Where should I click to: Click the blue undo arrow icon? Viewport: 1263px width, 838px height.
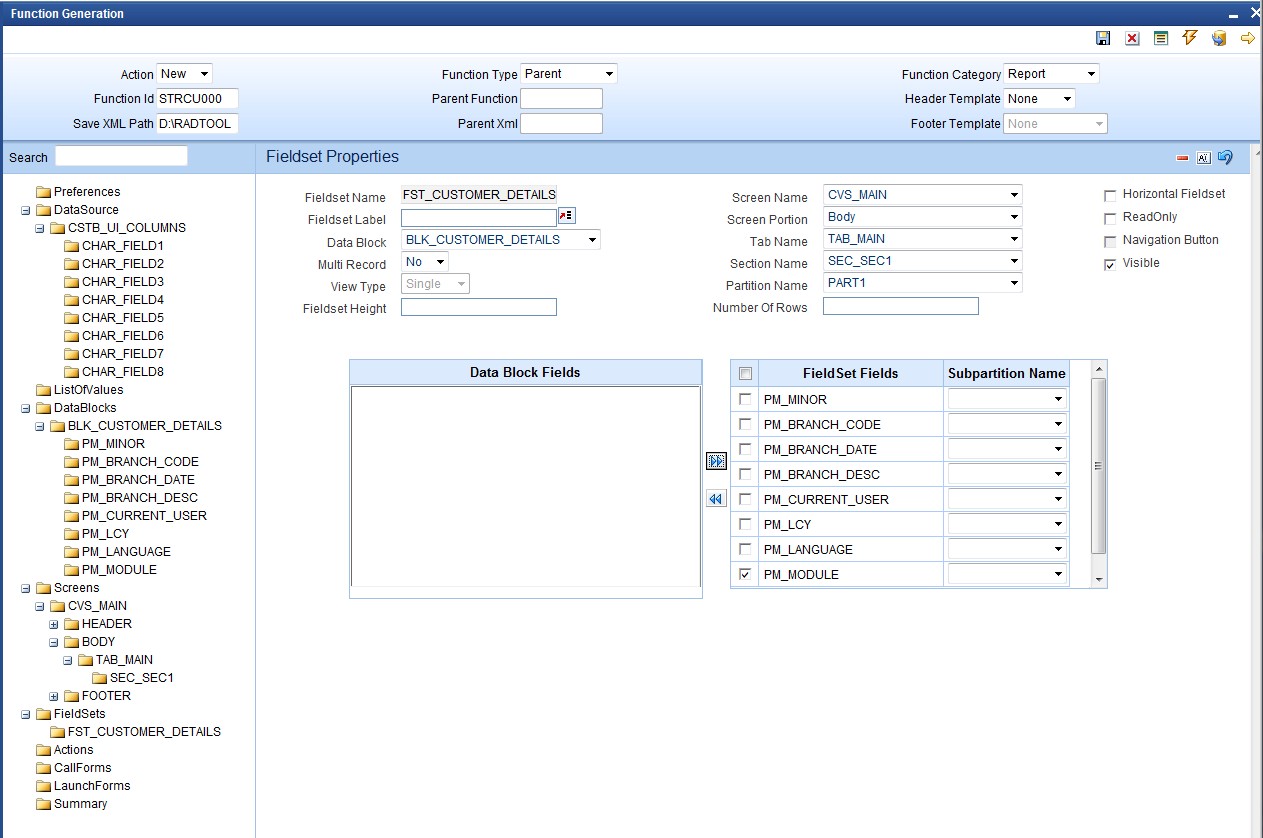click(1225, 158)
